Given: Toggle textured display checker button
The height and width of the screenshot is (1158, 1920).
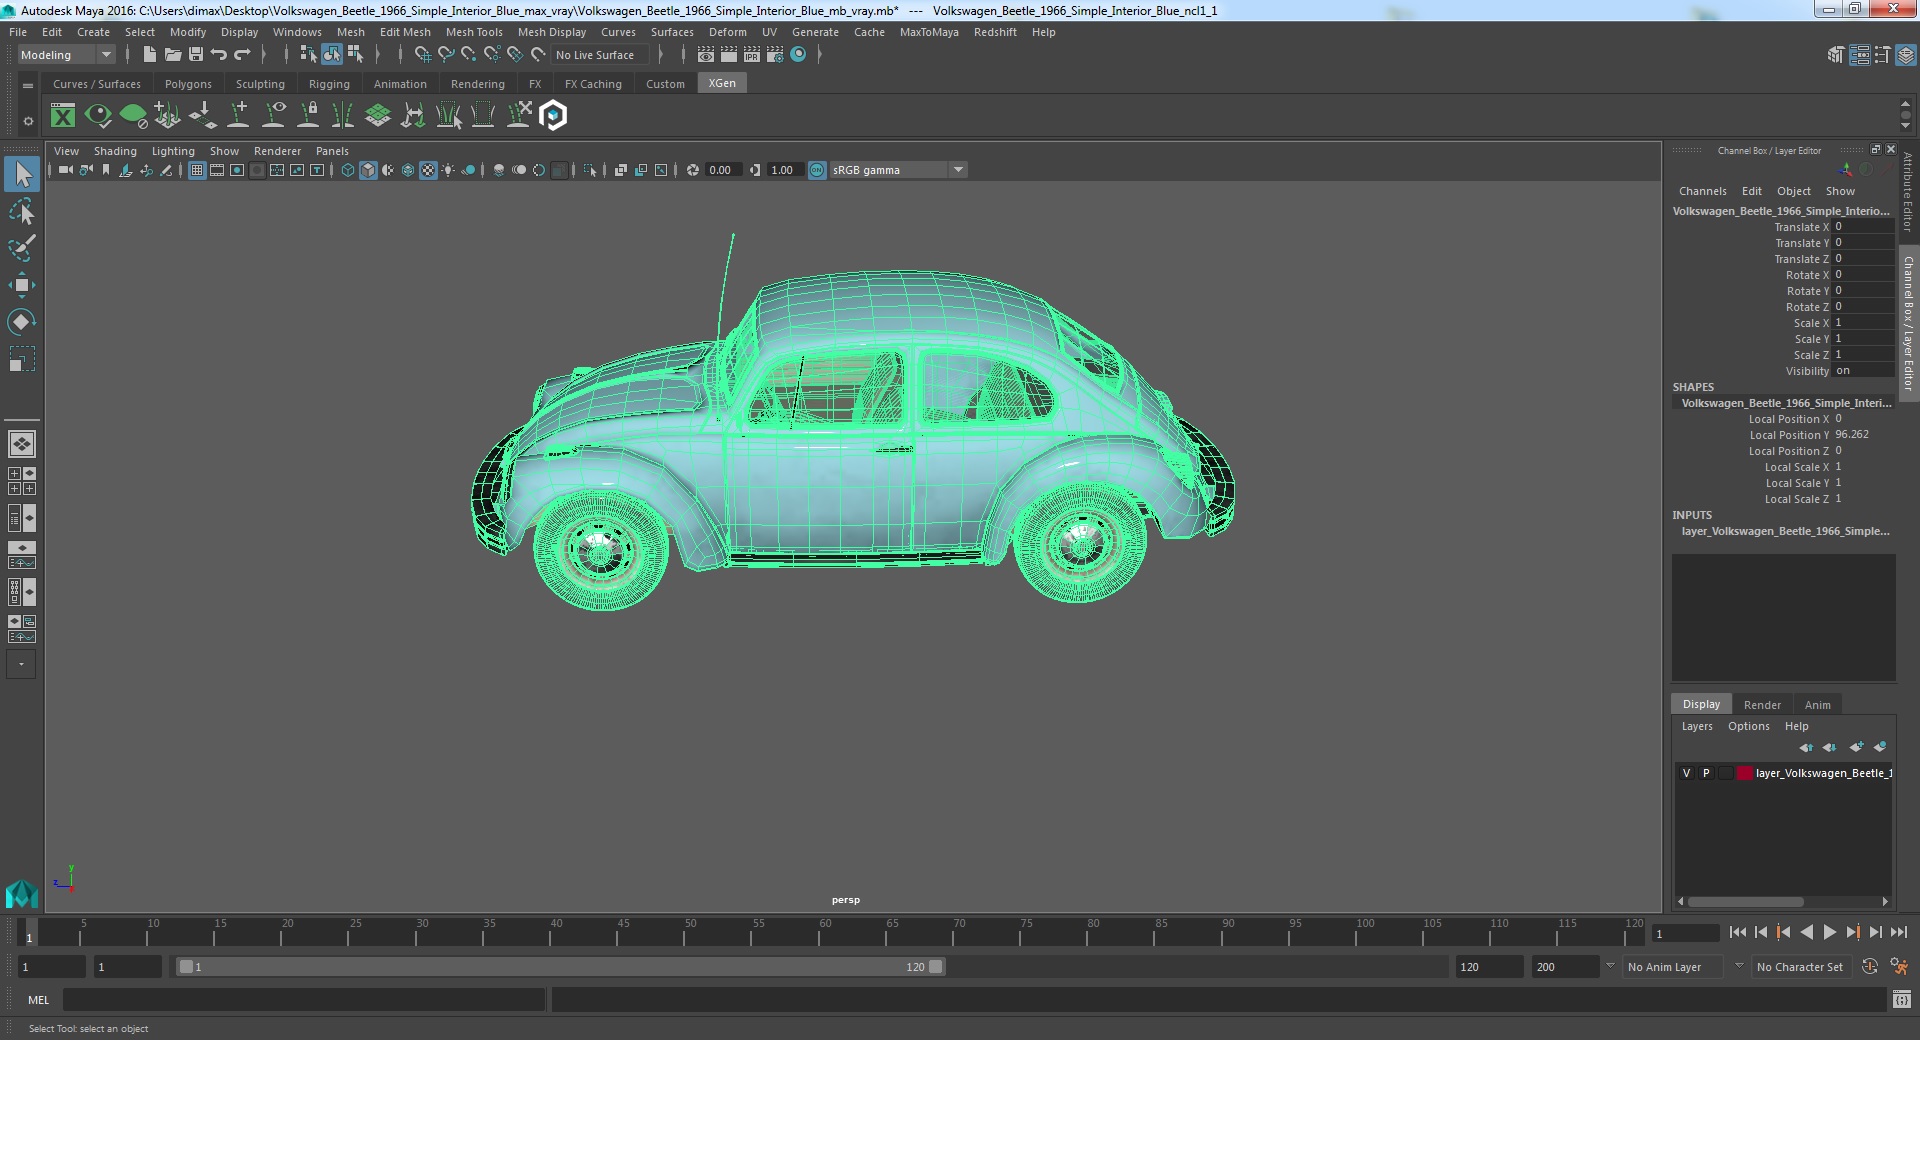Looking at the screenshot, I should (x=428, y=170).
